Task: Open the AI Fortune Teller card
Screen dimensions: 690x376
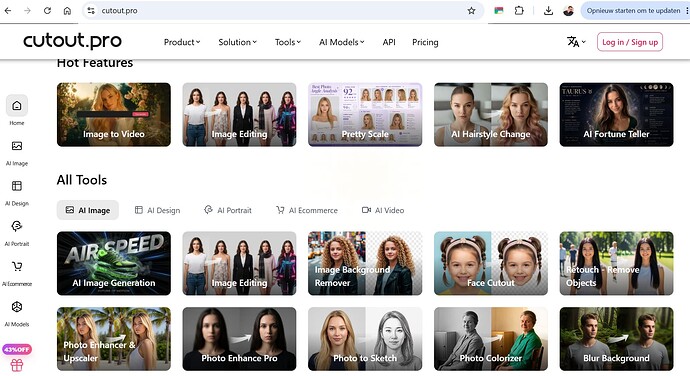Action: pyautogui.click(x=617, y=114)
